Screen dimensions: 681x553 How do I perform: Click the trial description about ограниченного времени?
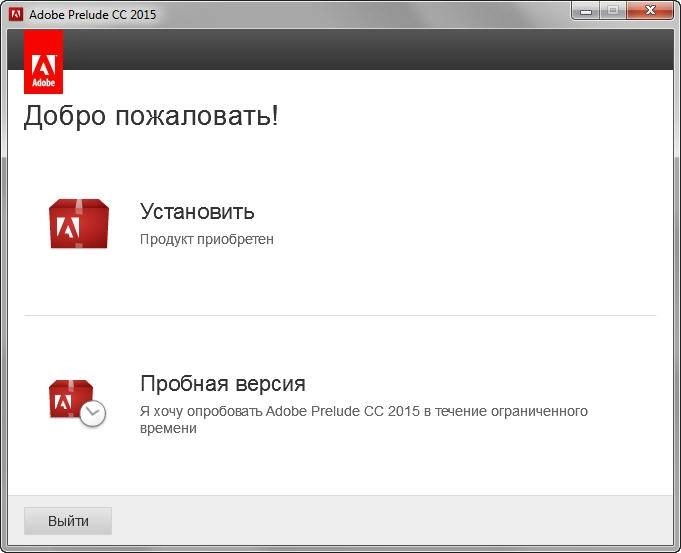tap(364, 419)
